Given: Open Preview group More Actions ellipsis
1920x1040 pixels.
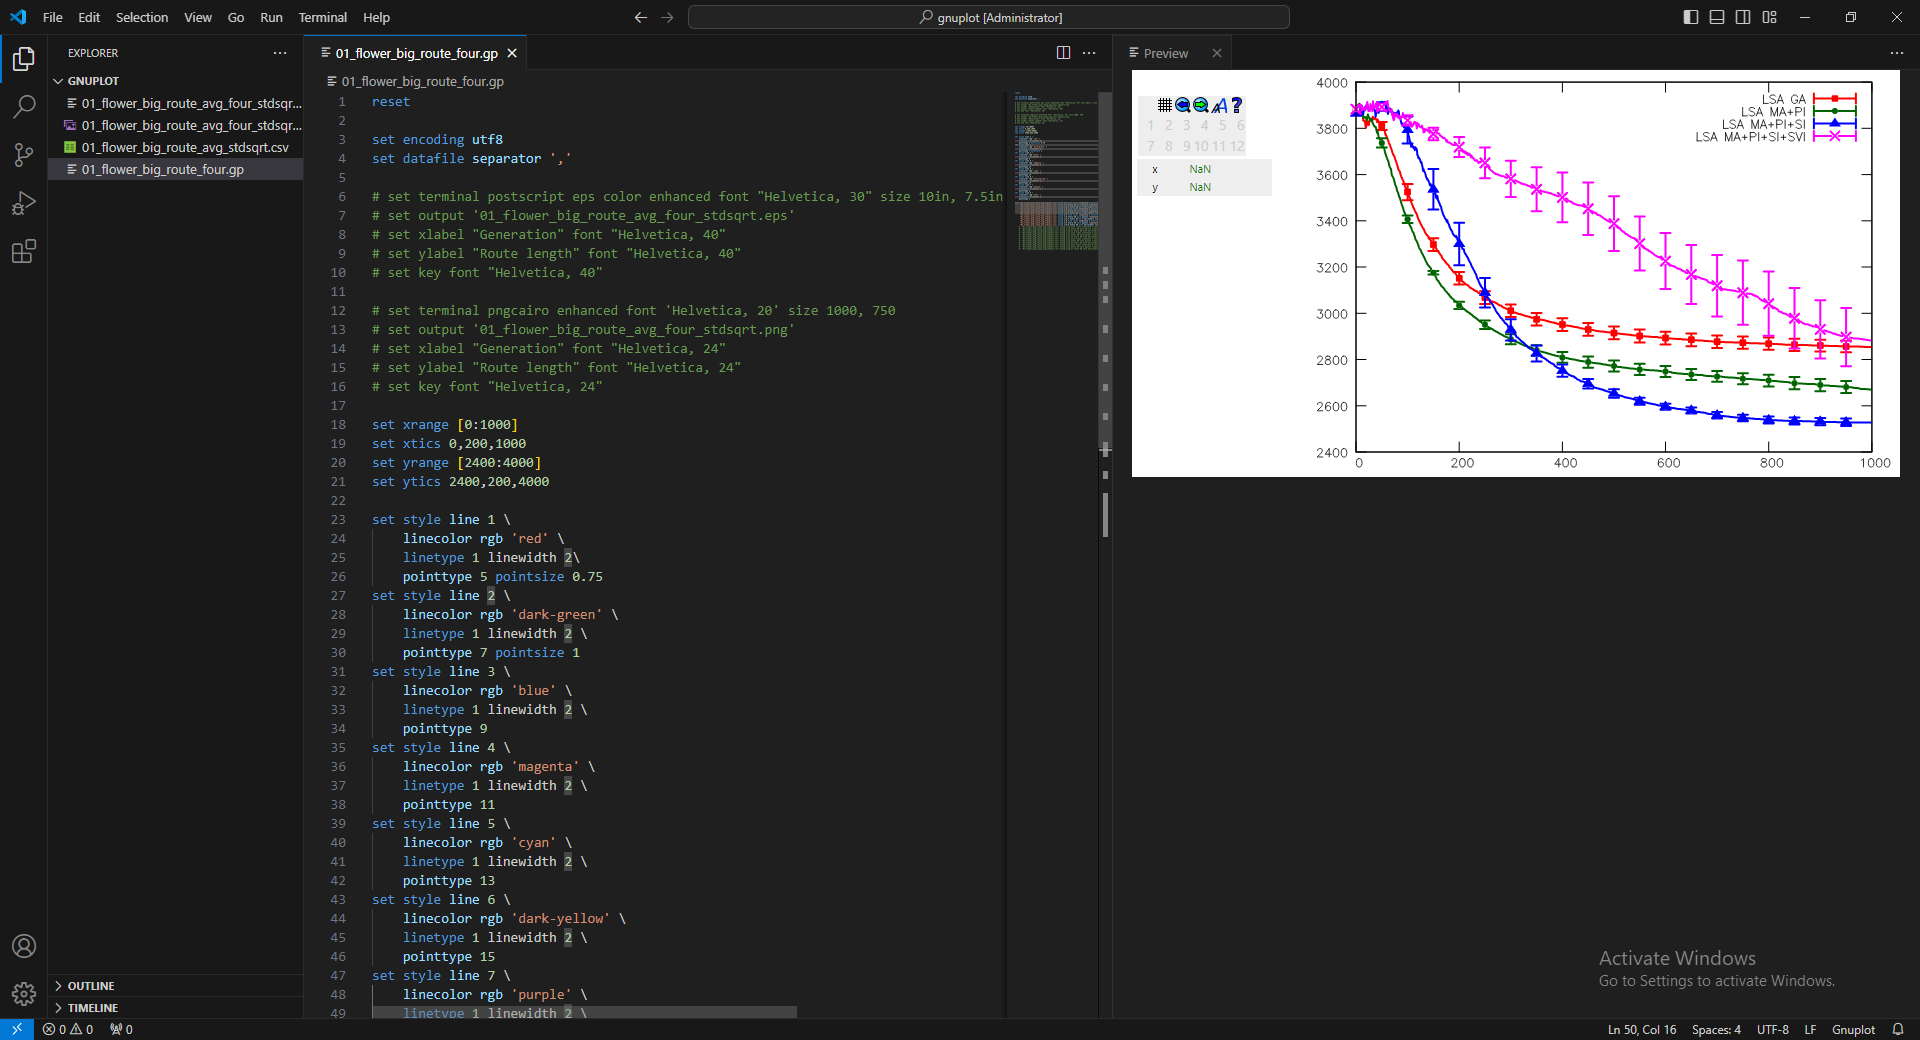Looking at the screenshot, I should click(x=1897, y=53).
